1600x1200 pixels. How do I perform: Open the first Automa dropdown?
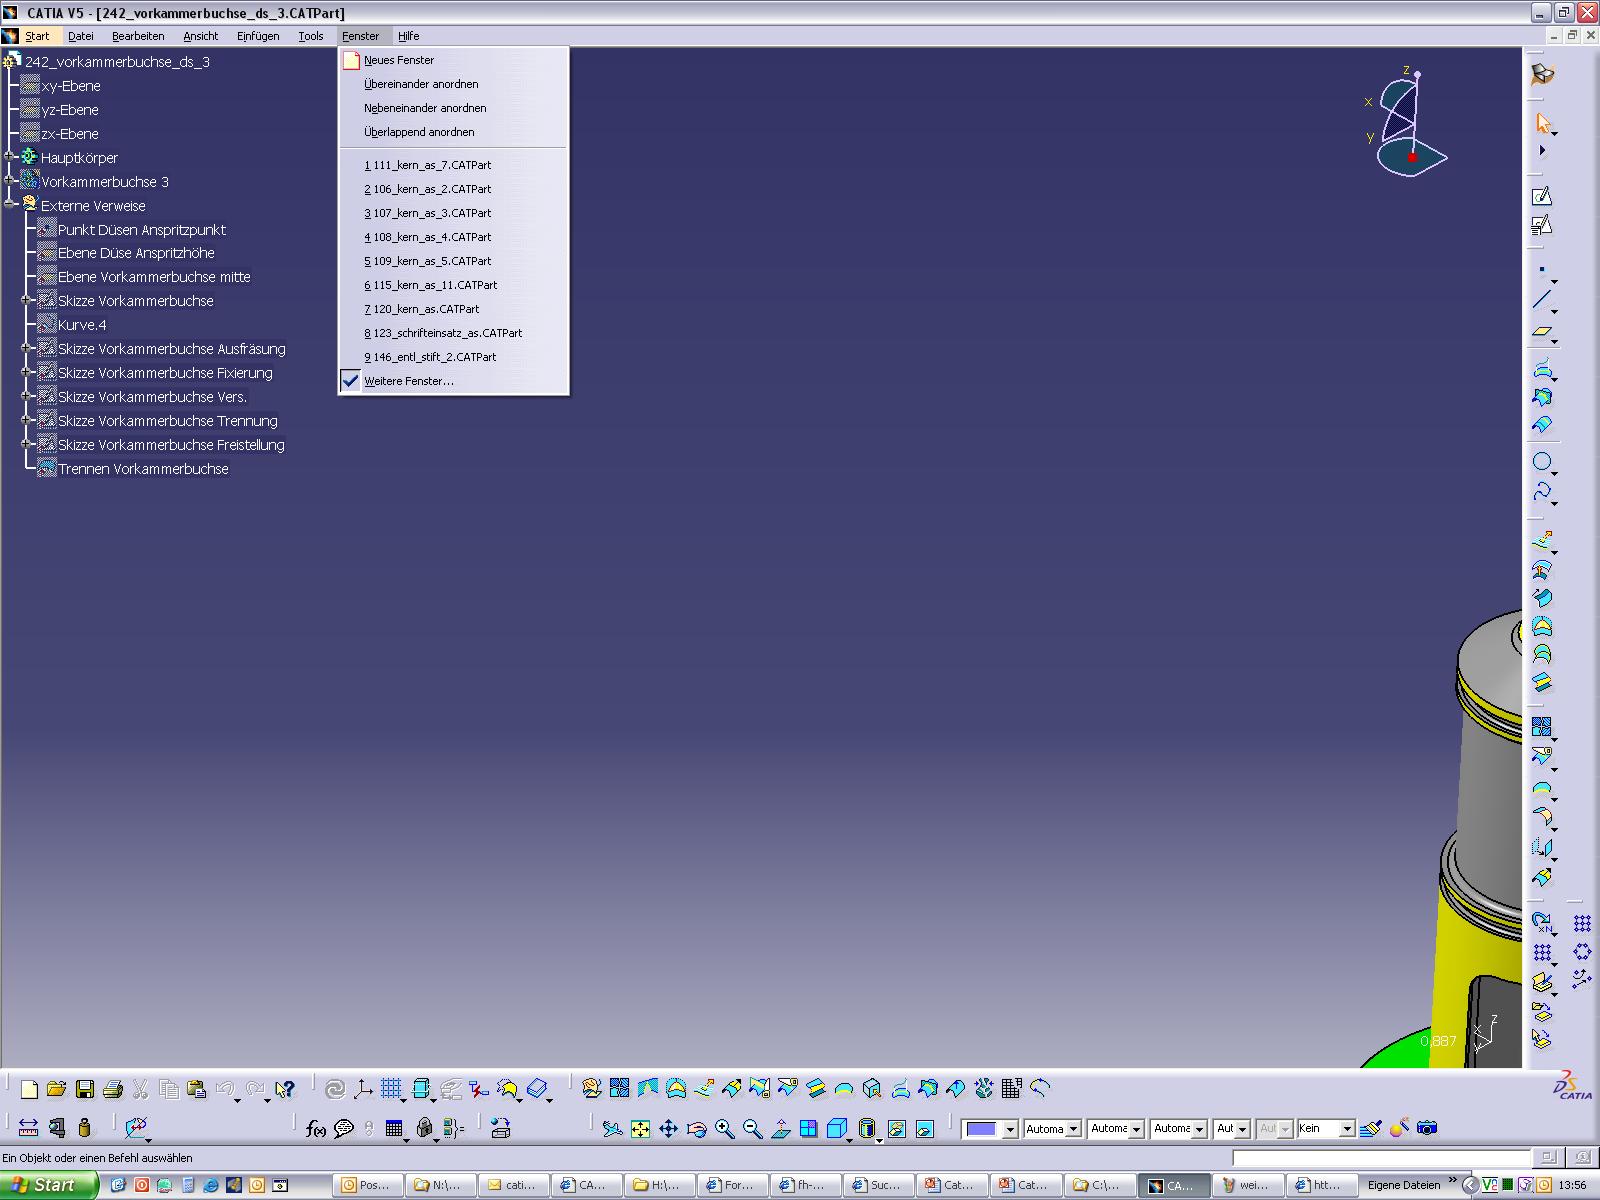[1073, 1129]
